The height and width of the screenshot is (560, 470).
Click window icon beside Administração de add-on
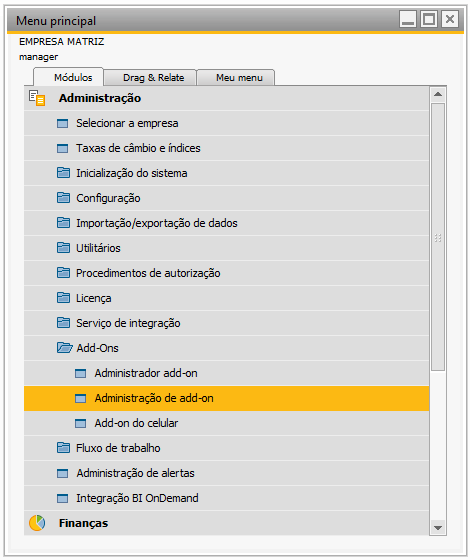click(x=81, y=399)
